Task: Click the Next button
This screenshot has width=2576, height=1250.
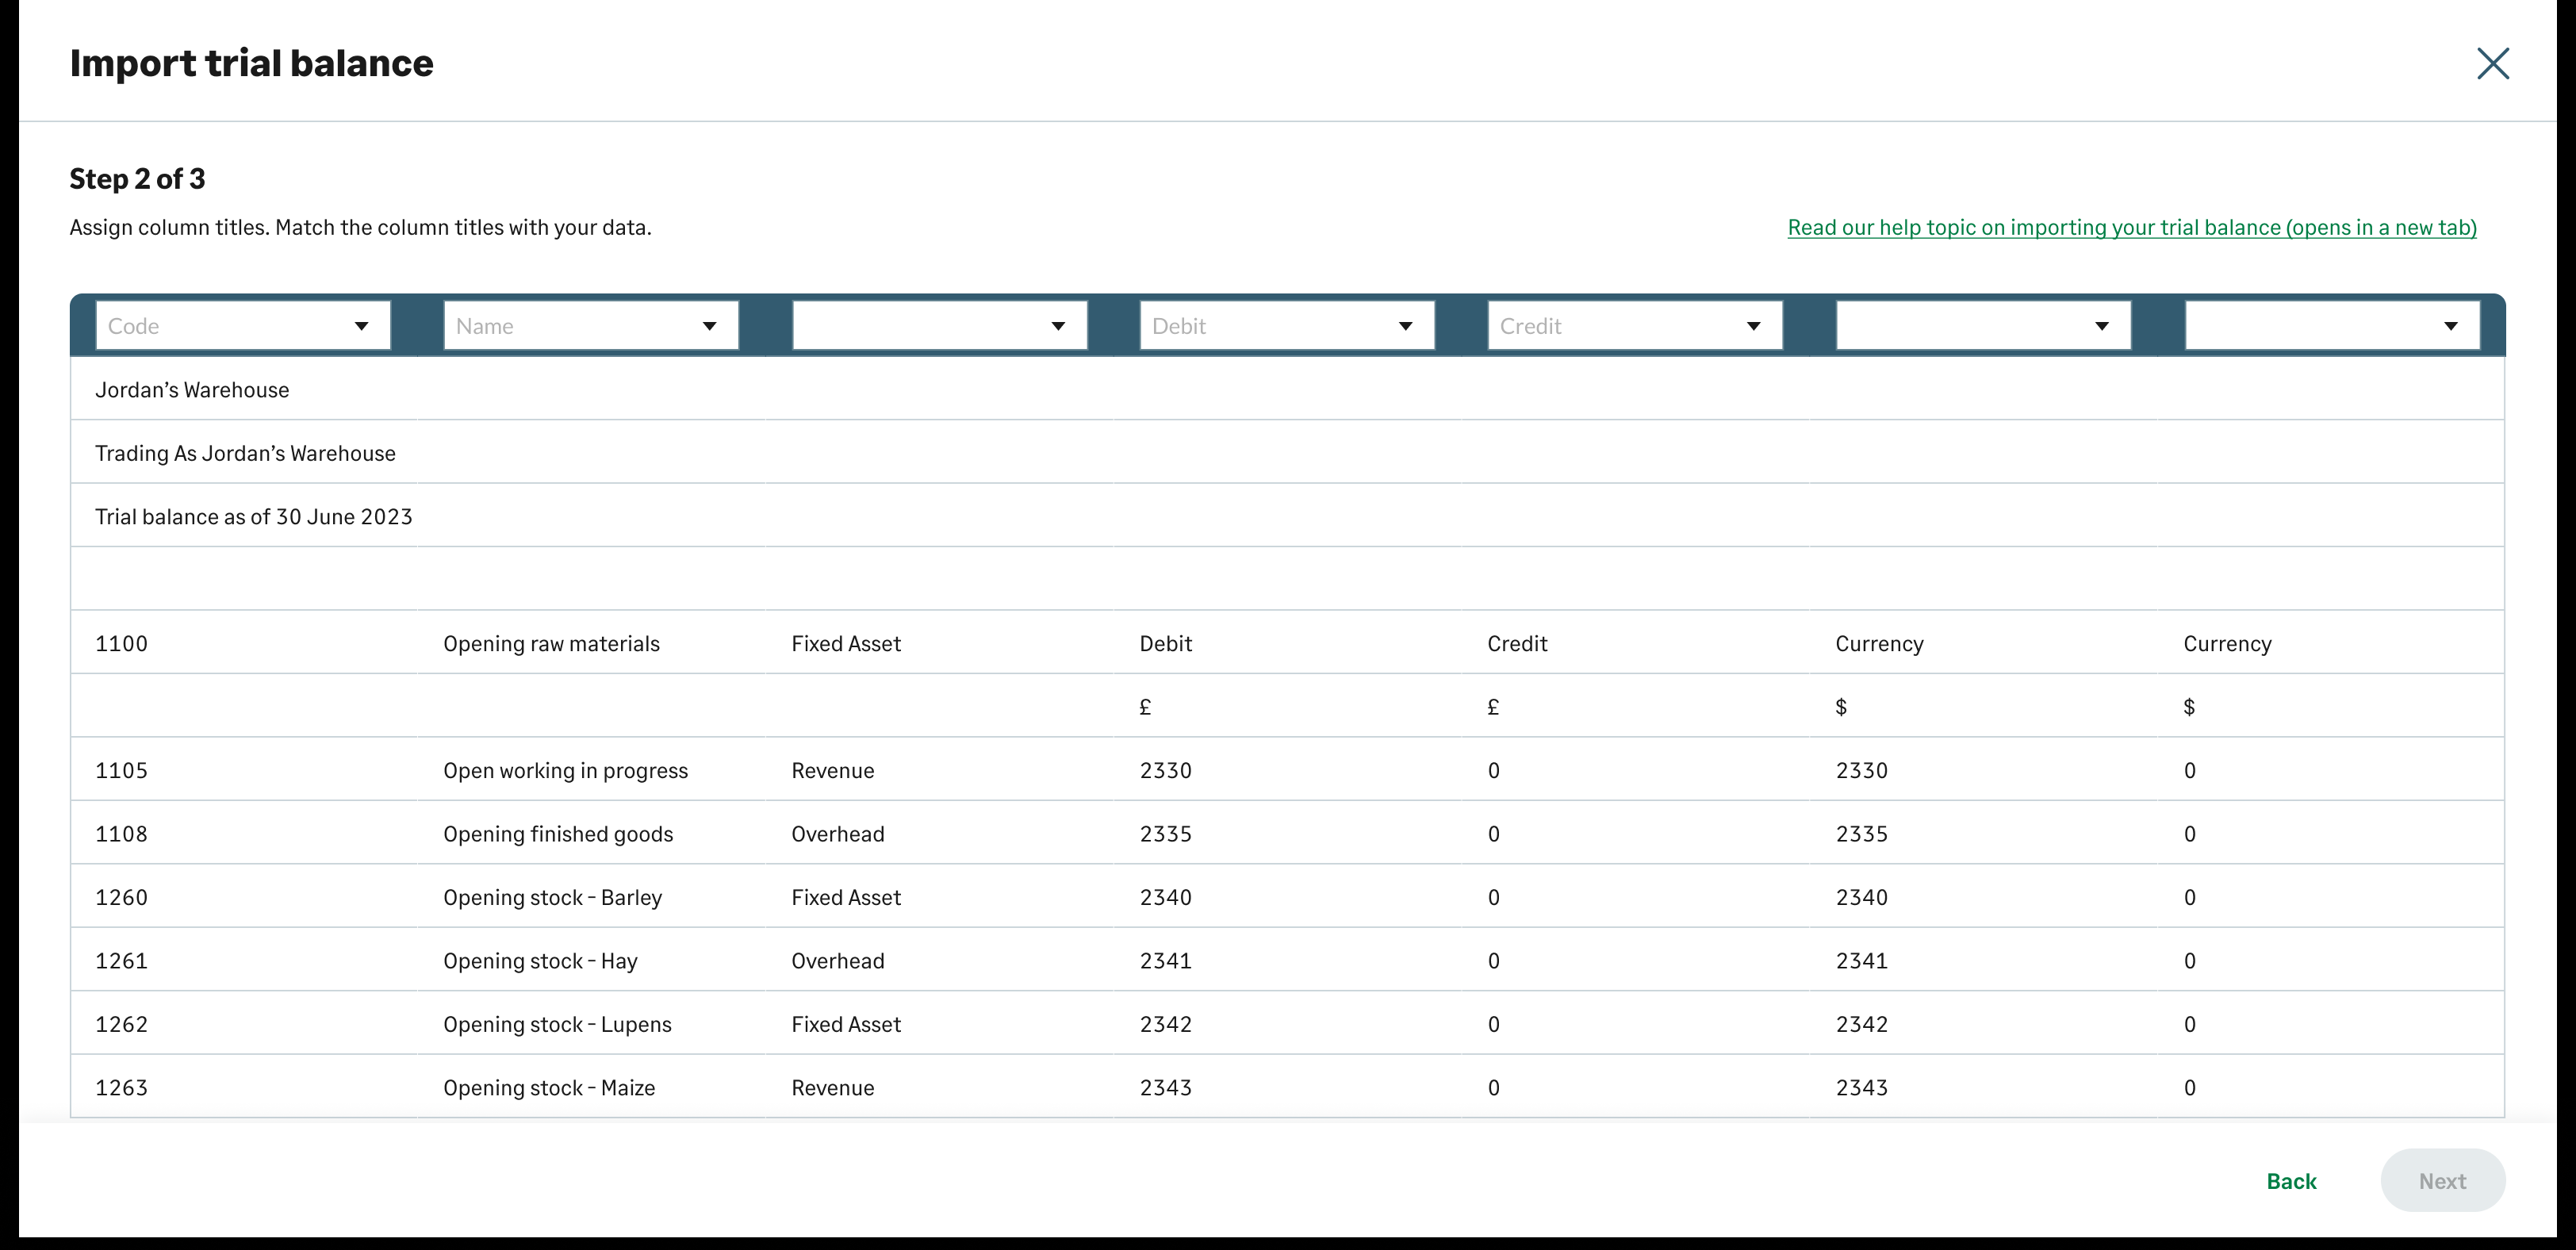Action: pos(2442,1181)
